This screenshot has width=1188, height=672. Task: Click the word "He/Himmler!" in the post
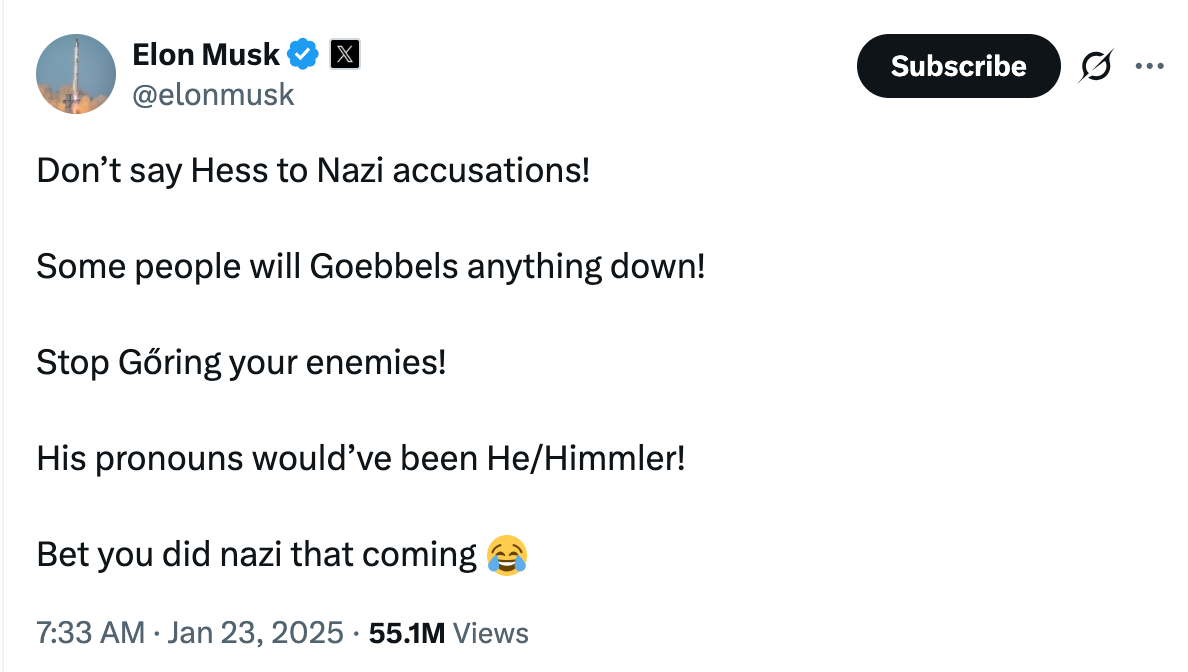pos(586,458)
